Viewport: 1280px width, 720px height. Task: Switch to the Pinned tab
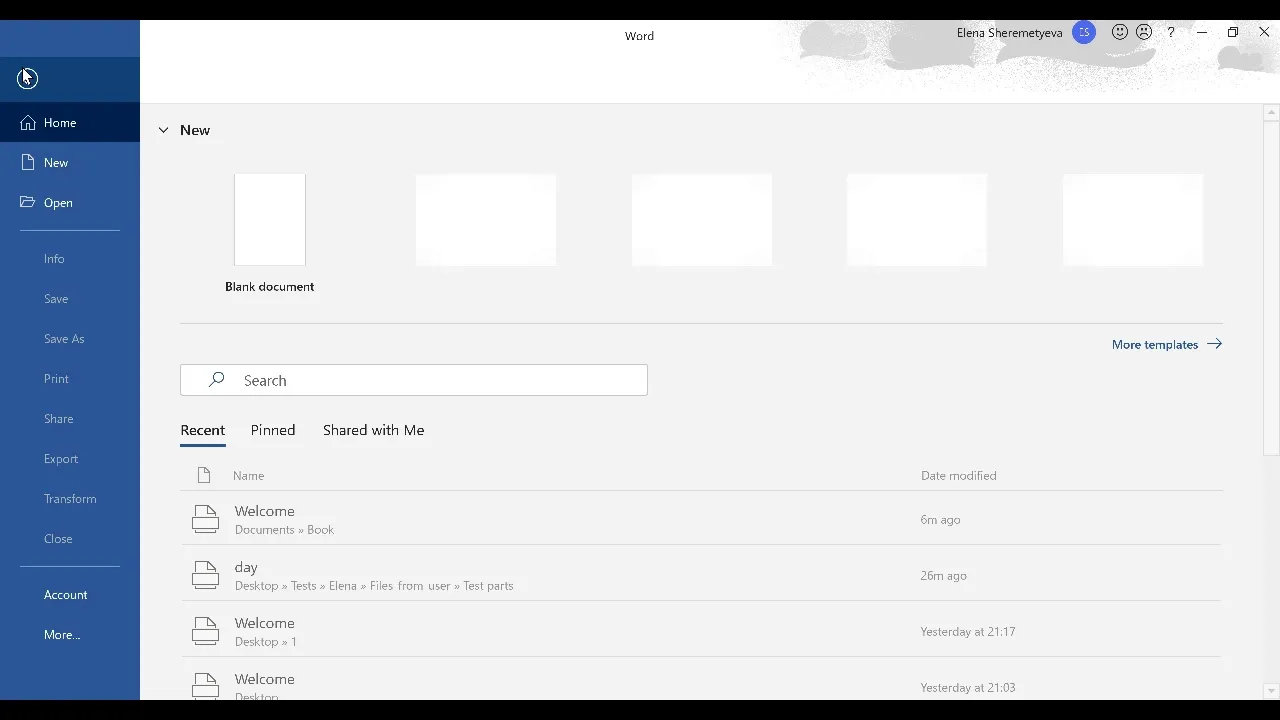click(272, 430)
